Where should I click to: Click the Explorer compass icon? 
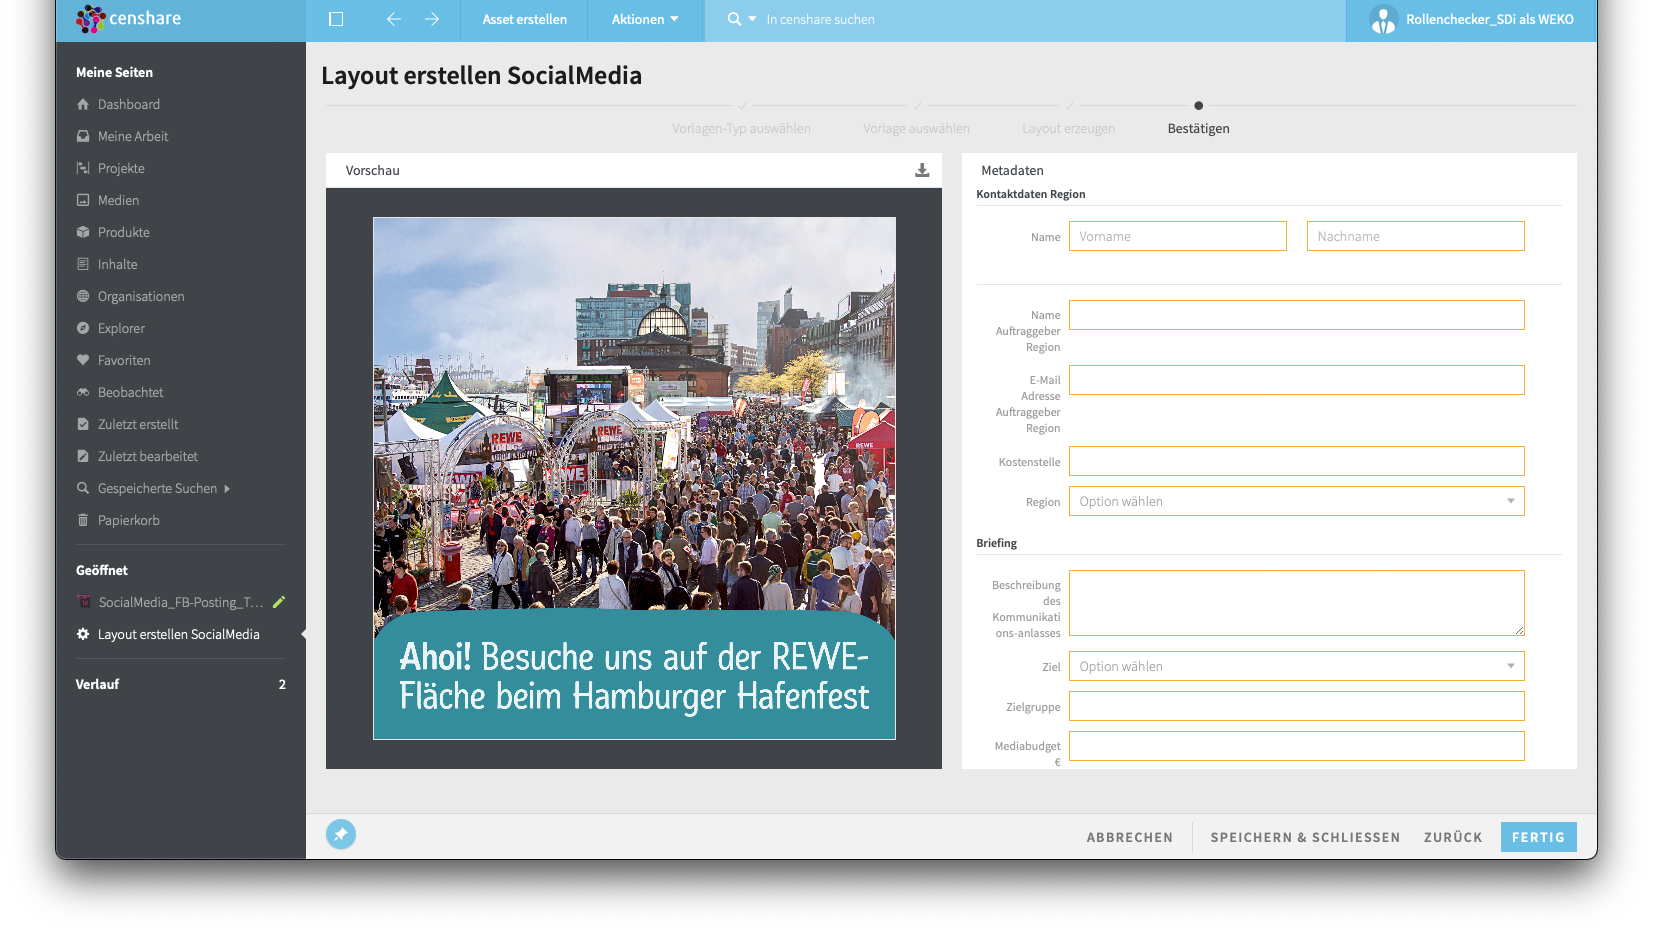(83, 328)
